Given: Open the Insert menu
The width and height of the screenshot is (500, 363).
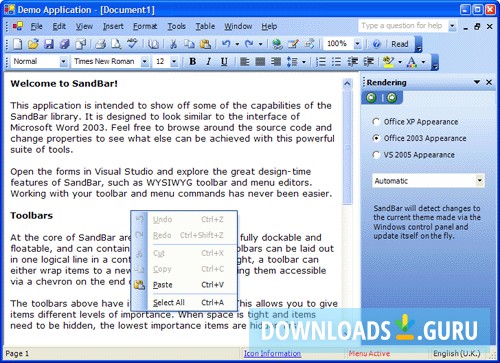Looking at the screenshot, I should pyautogui.click(x=113, y=26).
